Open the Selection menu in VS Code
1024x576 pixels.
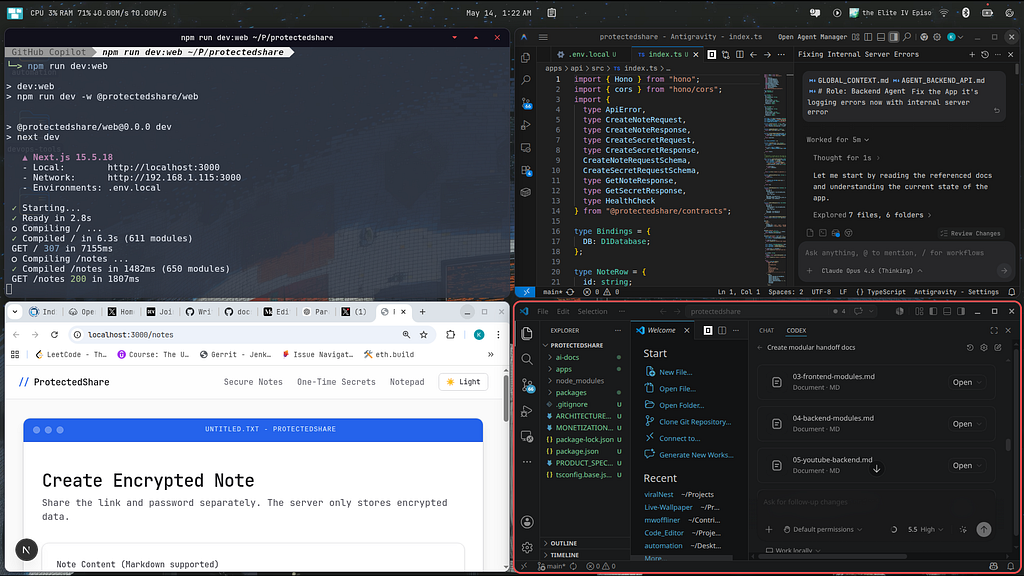pyautogui.click(x=592, y=312)
